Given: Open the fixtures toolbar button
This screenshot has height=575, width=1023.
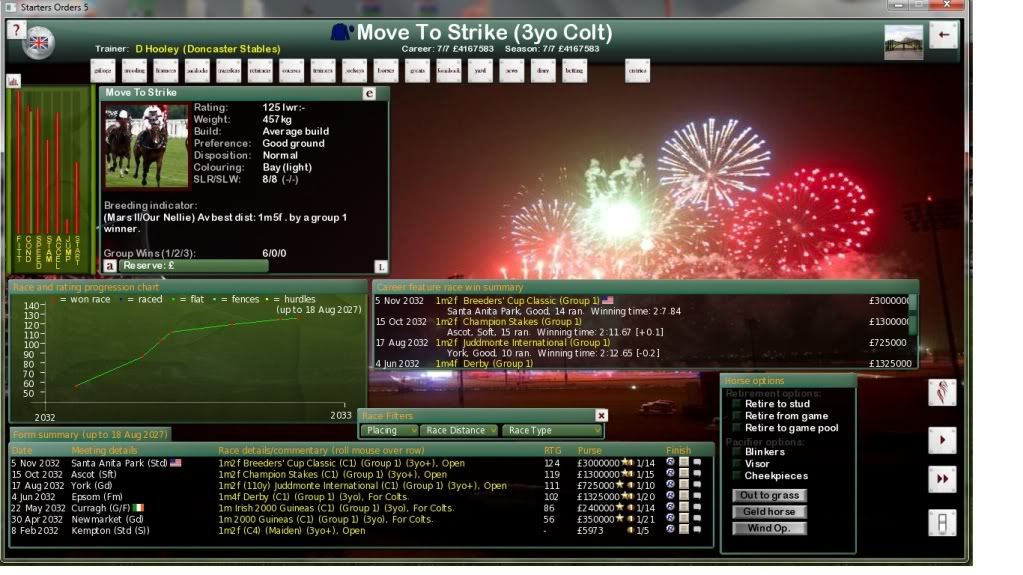Looking at the screenshot, I should (166, 70).
